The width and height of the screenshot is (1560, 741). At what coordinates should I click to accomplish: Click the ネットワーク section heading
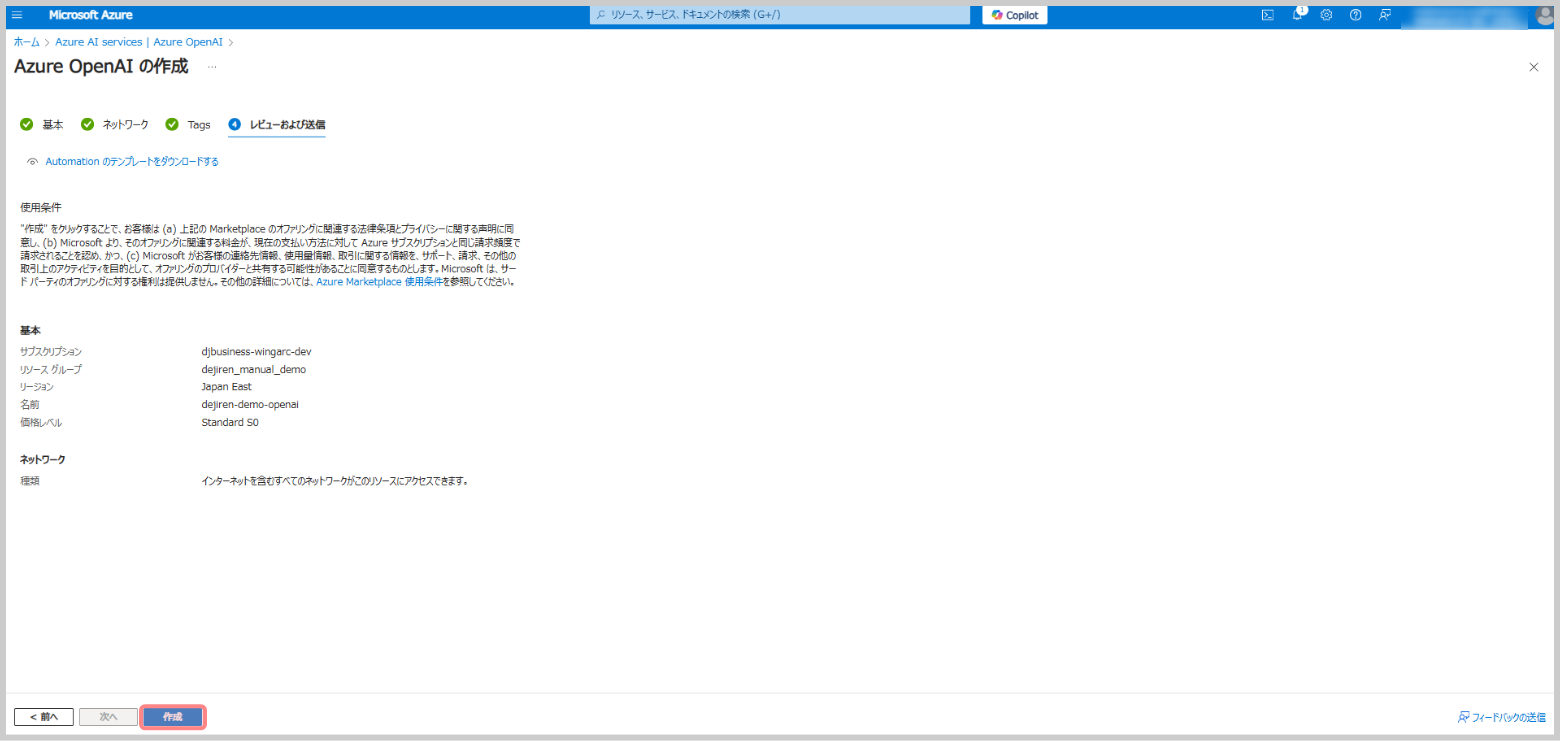coord(43,459)
